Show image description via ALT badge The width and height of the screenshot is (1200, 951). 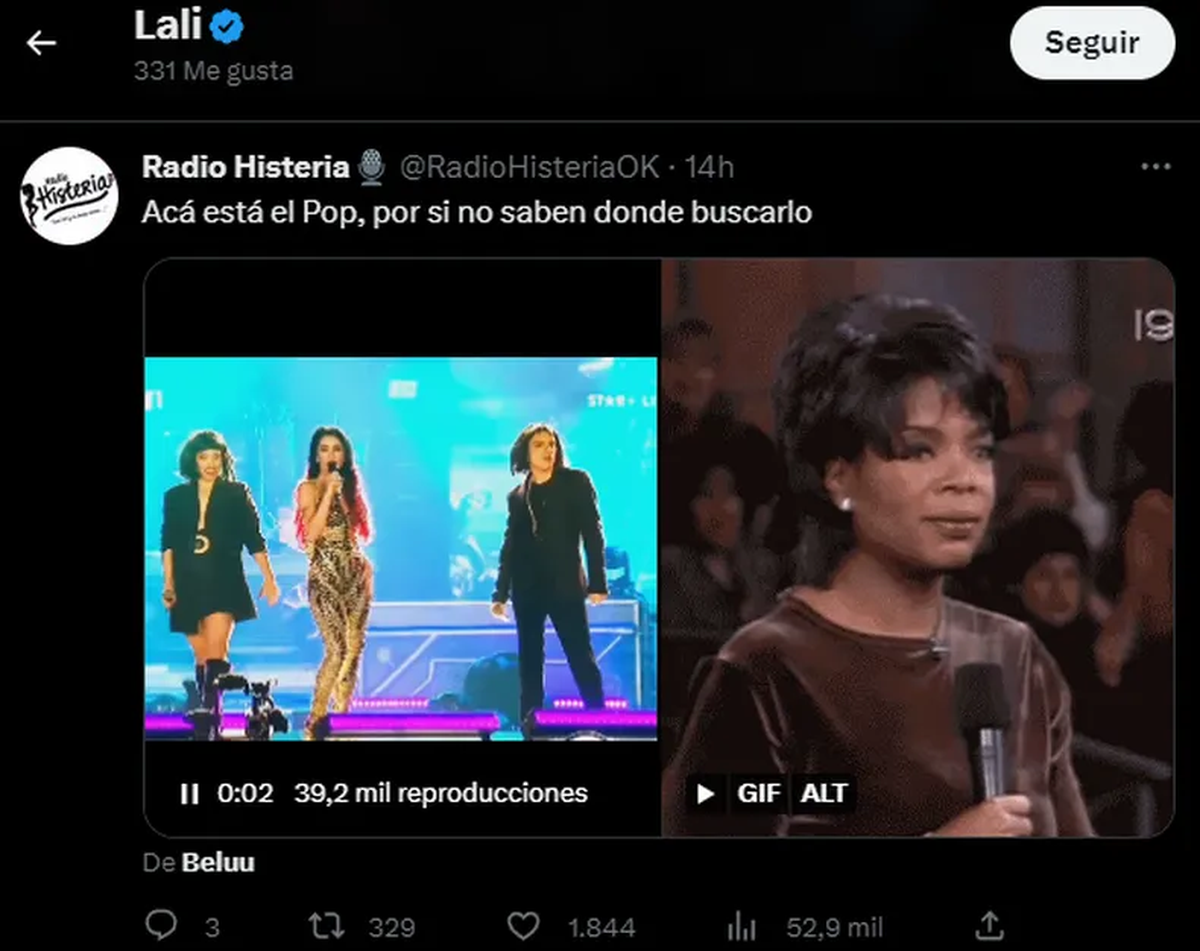[824, 794]
